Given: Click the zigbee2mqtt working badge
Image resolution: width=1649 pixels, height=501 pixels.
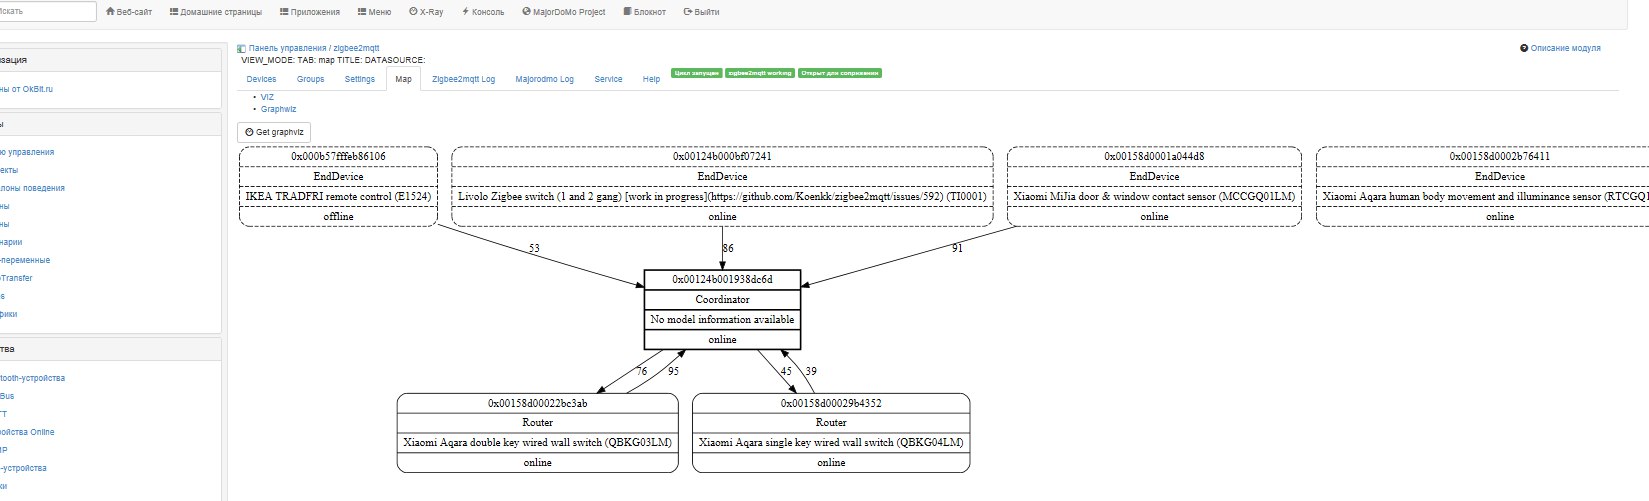Looking at the screenshot, I should [x=760, y=73].
